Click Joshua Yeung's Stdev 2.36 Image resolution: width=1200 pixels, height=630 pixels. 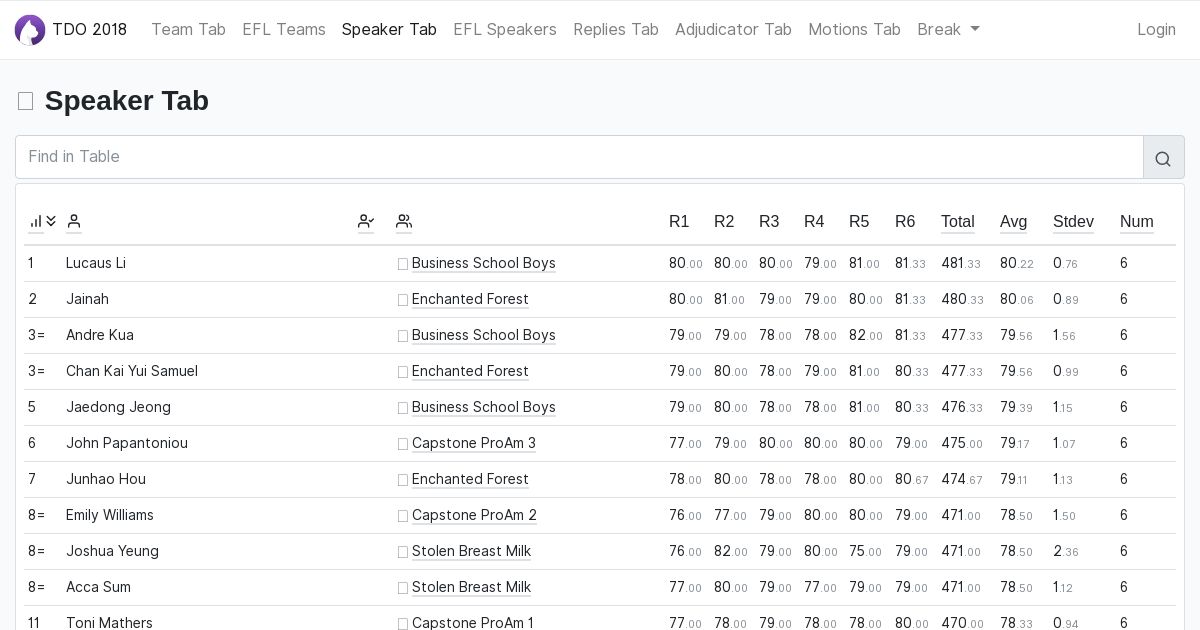pyautogui.click(x=1066, y=551)
